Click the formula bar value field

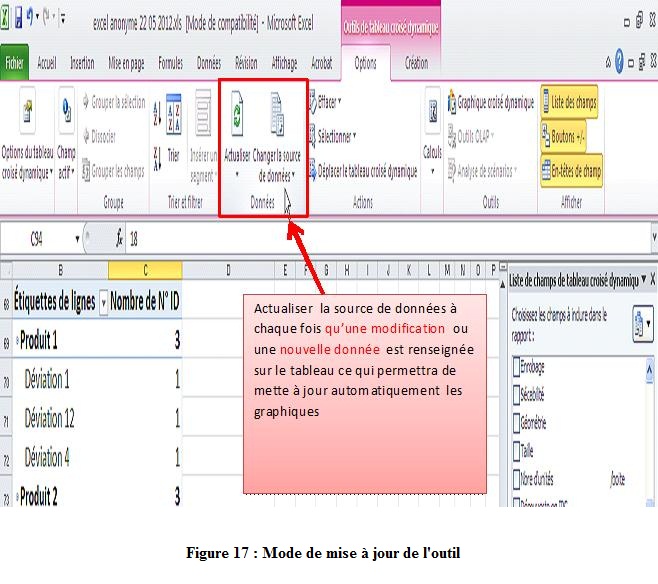tap(388, 239)
